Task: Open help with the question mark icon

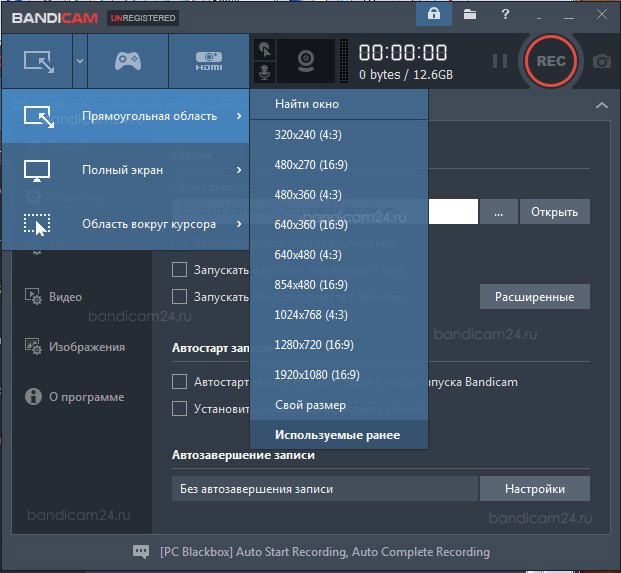Action: (505, 14)
